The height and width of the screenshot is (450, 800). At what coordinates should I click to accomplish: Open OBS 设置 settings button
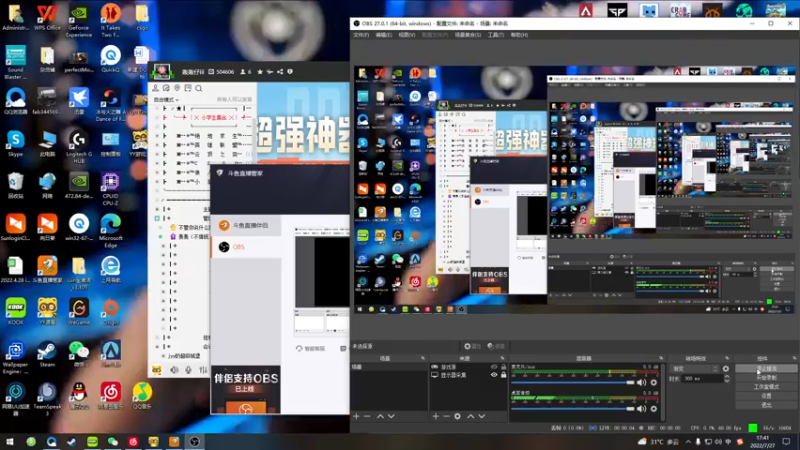click(x=766, y=396)
